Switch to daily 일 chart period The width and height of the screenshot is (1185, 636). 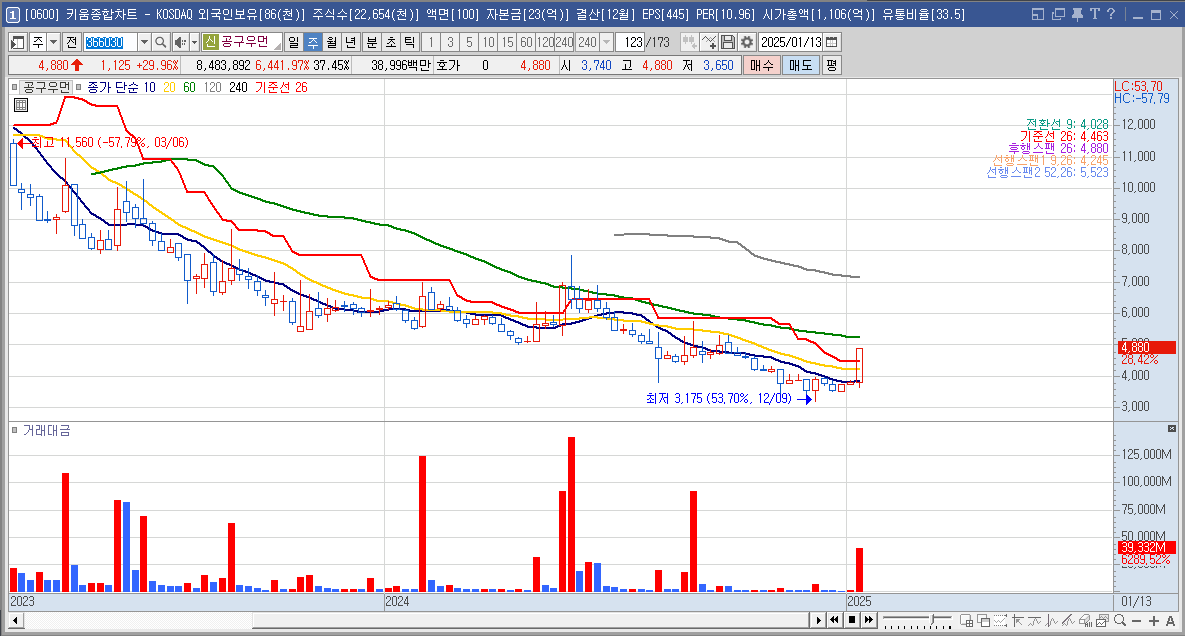[294, 42]
